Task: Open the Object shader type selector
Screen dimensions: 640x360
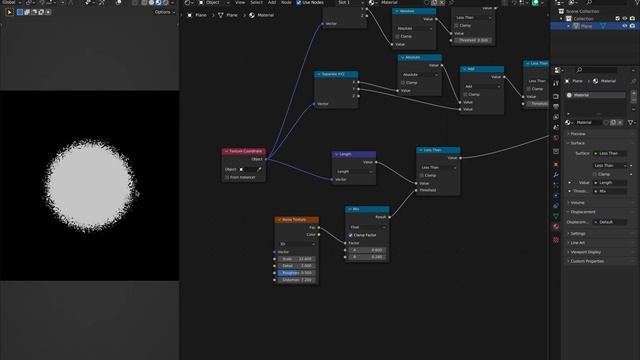Action: 213,2
